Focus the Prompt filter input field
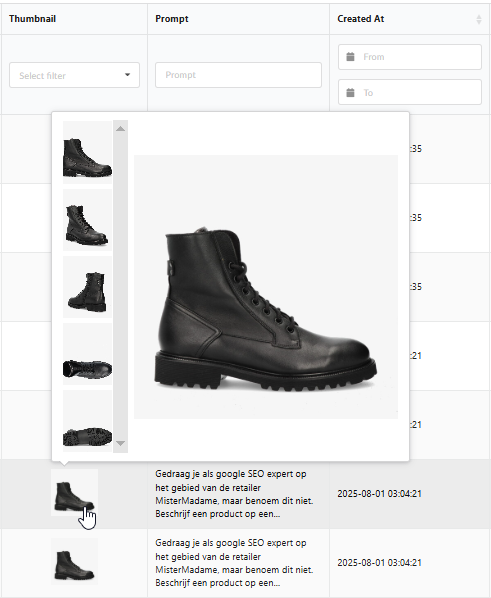Image resolution: width=491 pixels, height=598 pixels. click(238, 75)
